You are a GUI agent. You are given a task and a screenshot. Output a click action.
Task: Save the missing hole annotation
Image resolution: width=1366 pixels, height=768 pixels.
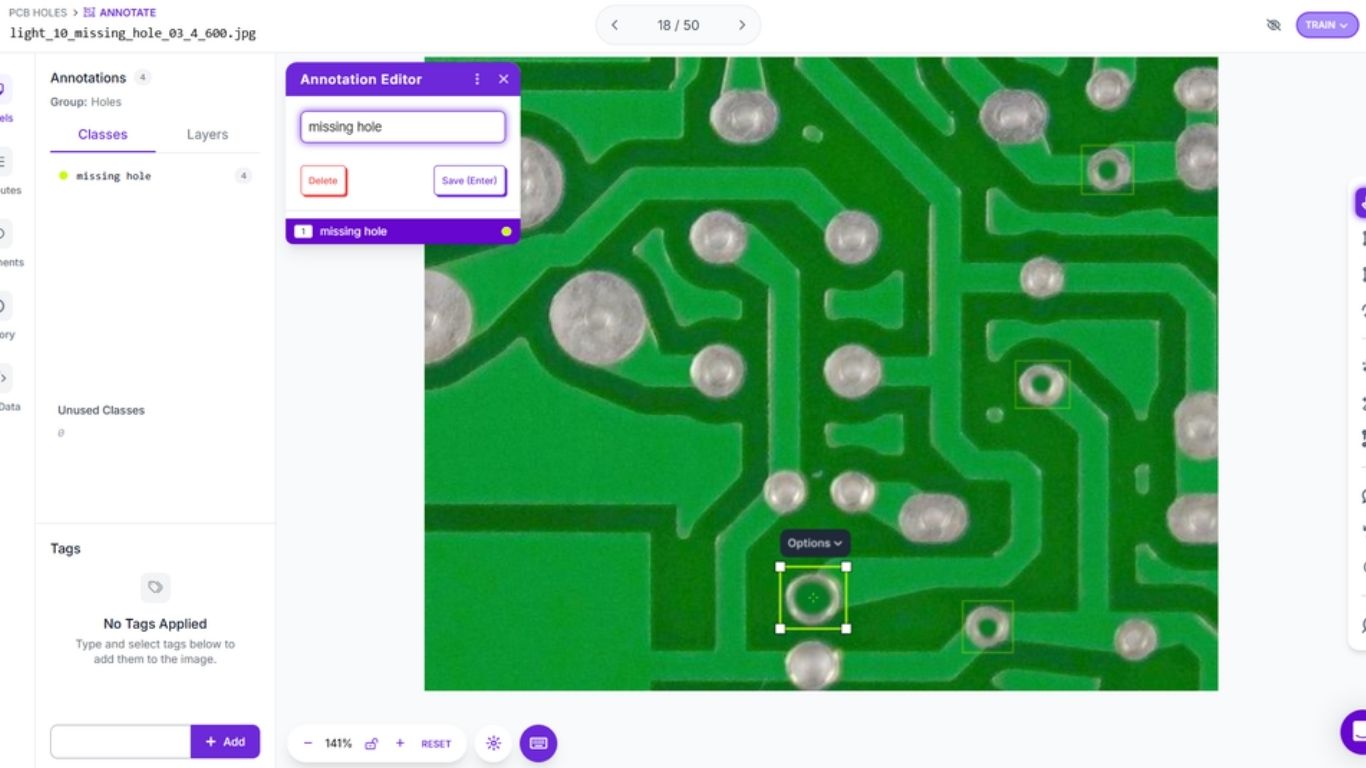tap(469, 180)
